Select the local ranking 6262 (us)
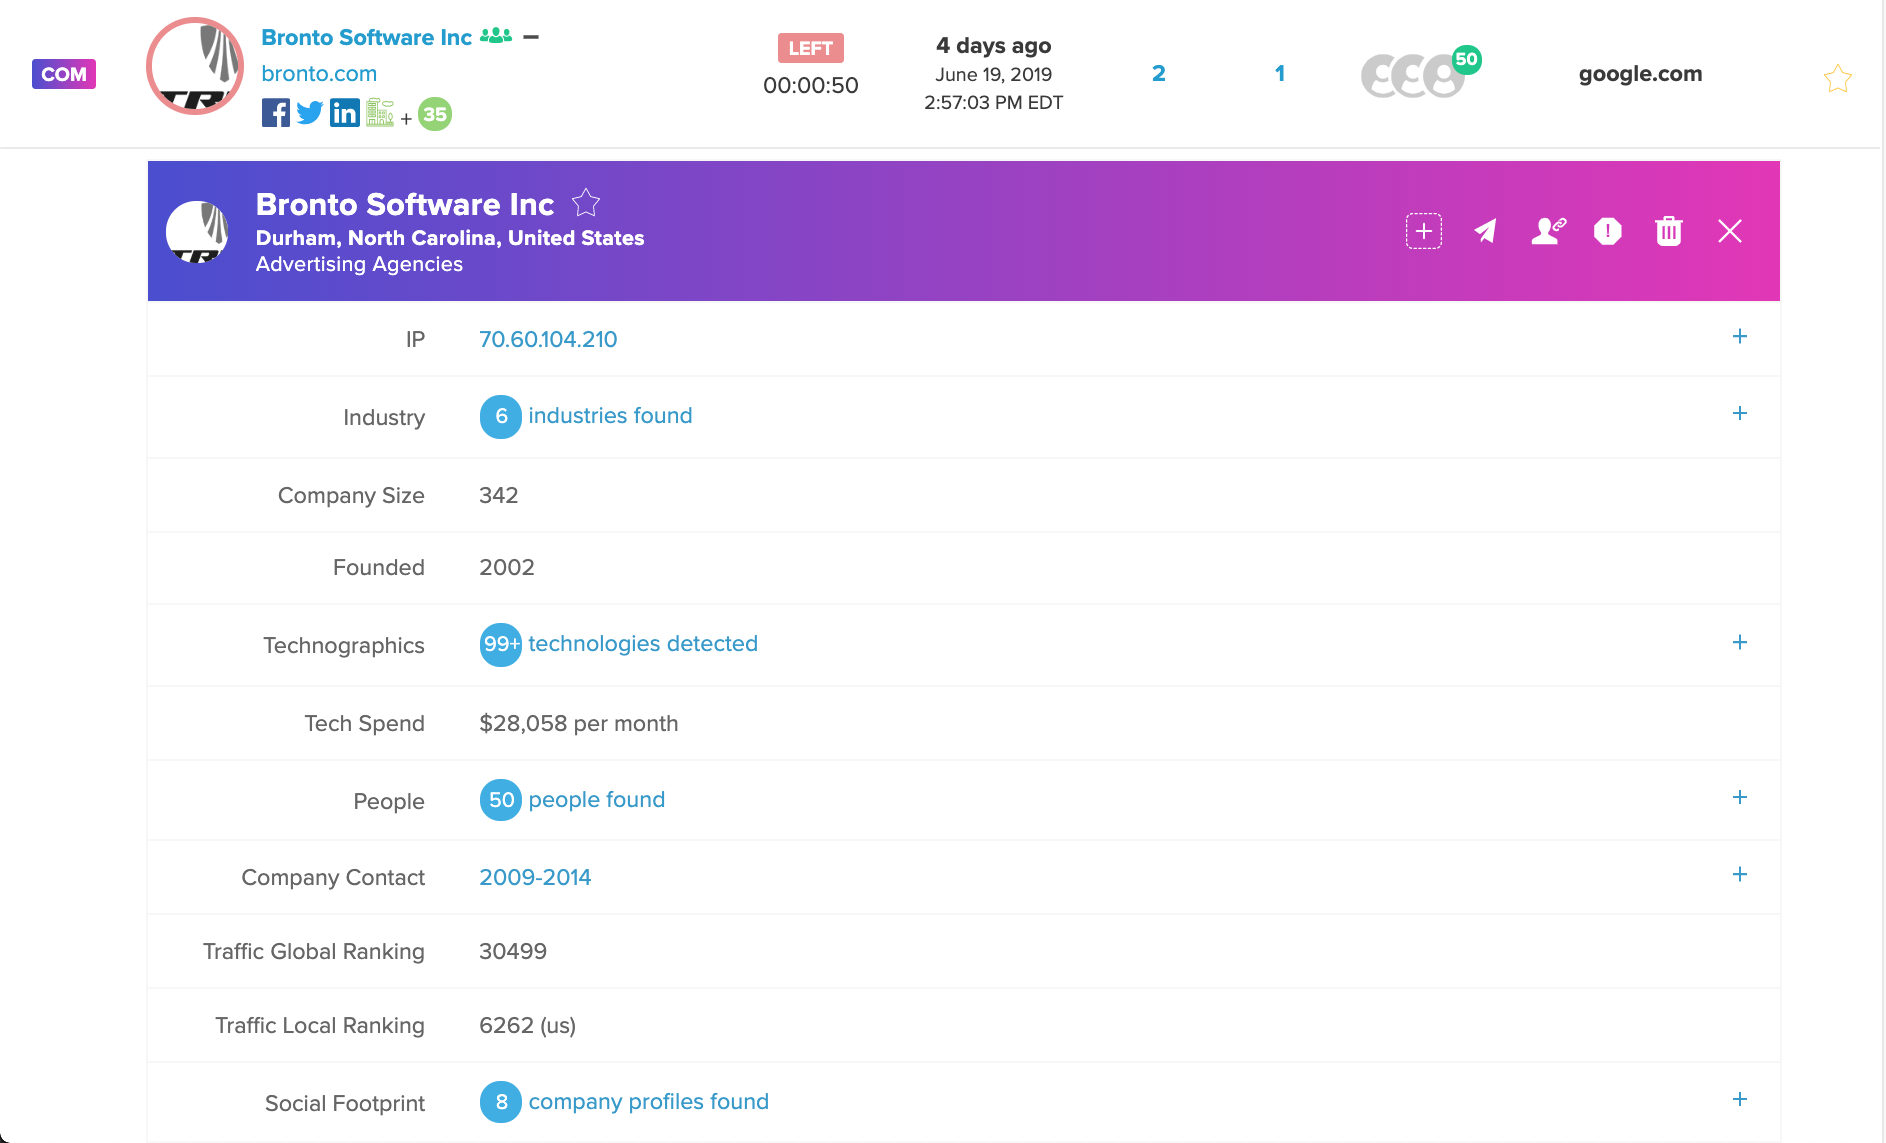The height and width of the screenshot is (1143, 1886). (x=527, y=1026)
